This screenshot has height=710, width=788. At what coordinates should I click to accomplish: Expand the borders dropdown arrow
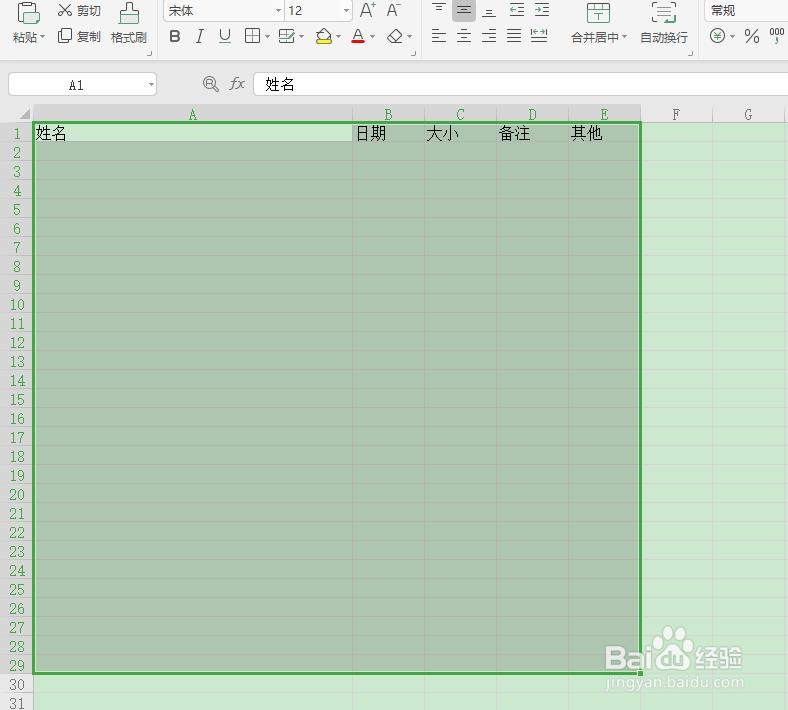[267, 37]
